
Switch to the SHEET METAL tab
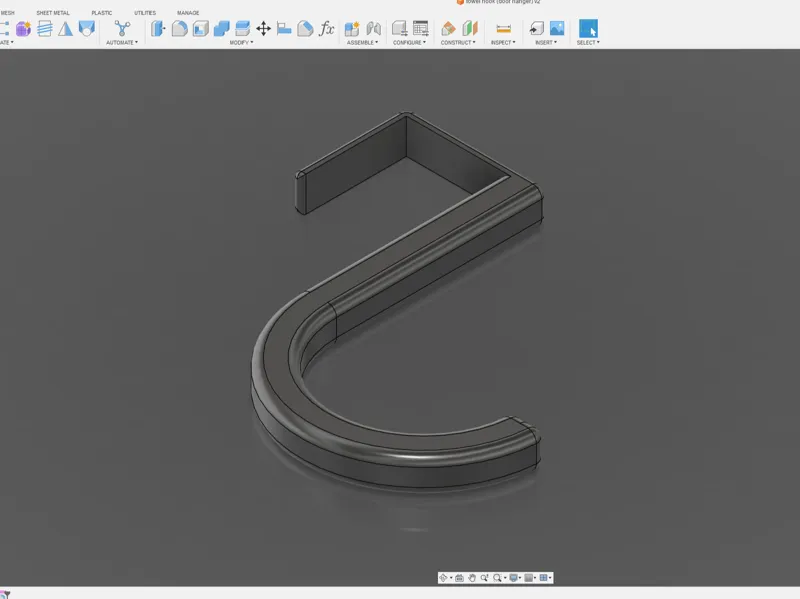(x=53, y=13)
